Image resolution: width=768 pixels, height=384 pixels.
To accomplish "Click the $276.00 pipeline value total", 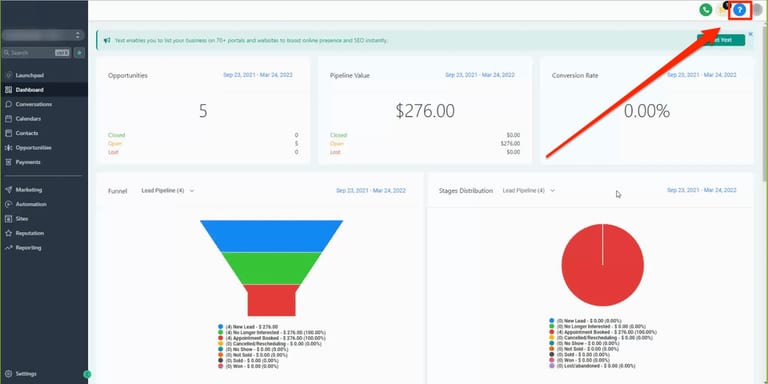I will (x=425, y=111).
